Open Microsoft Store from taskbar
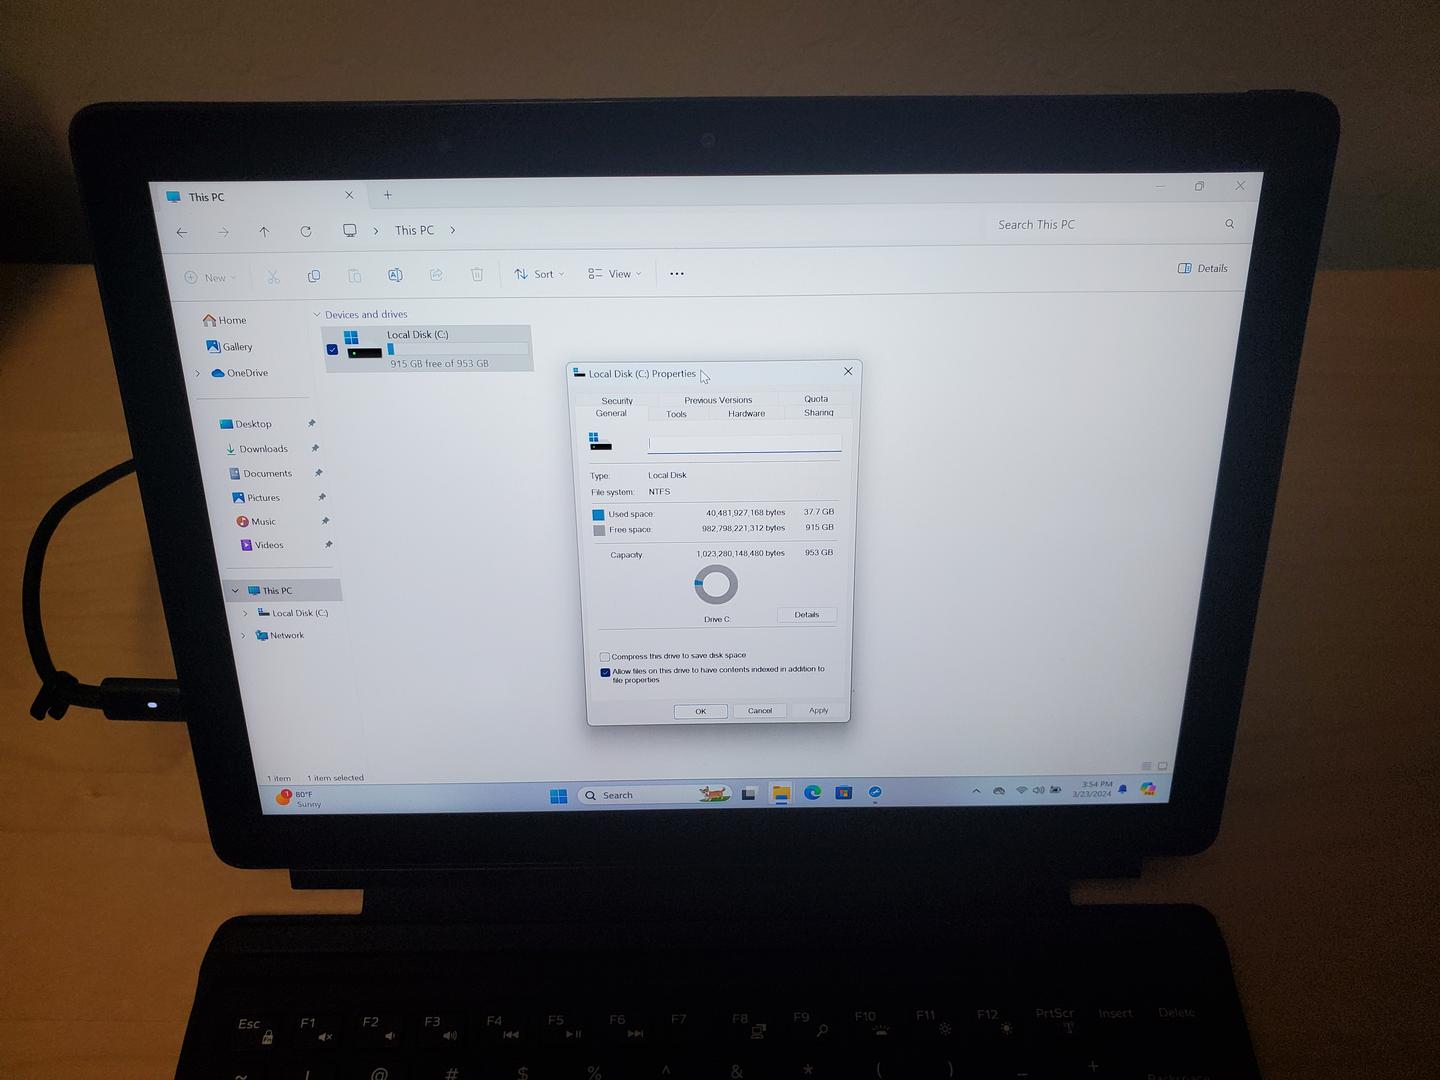This screenshot has width=1440, height=1080. (844, 792)
